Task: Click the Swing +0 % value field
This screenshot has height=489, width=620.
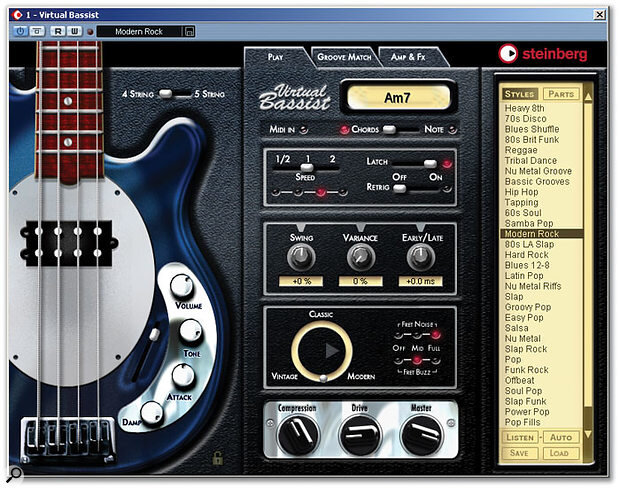Action: tap(301, 281)
